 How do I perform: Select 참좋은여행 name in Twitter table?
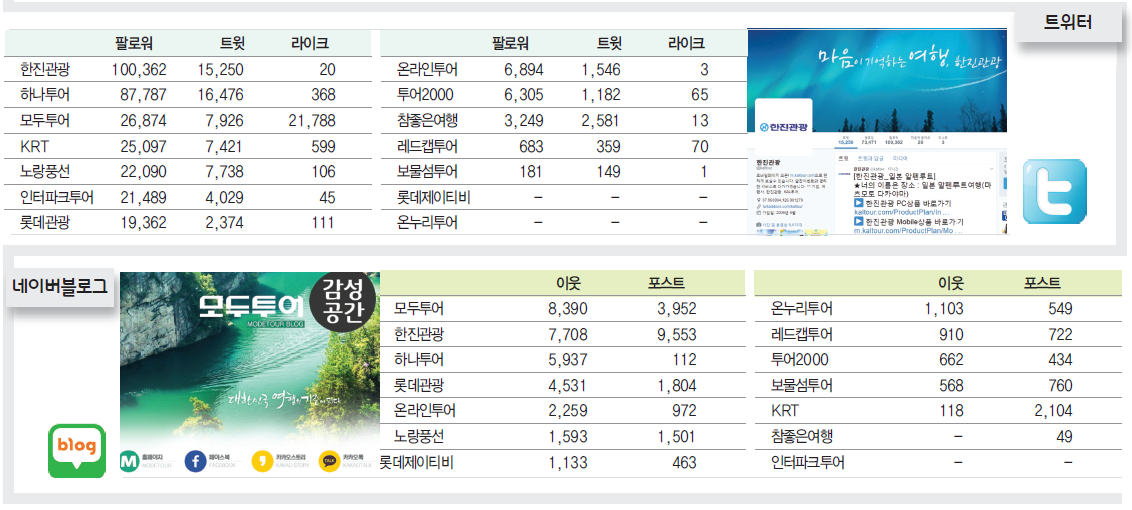pyautogui.click(x=427, y=120)
